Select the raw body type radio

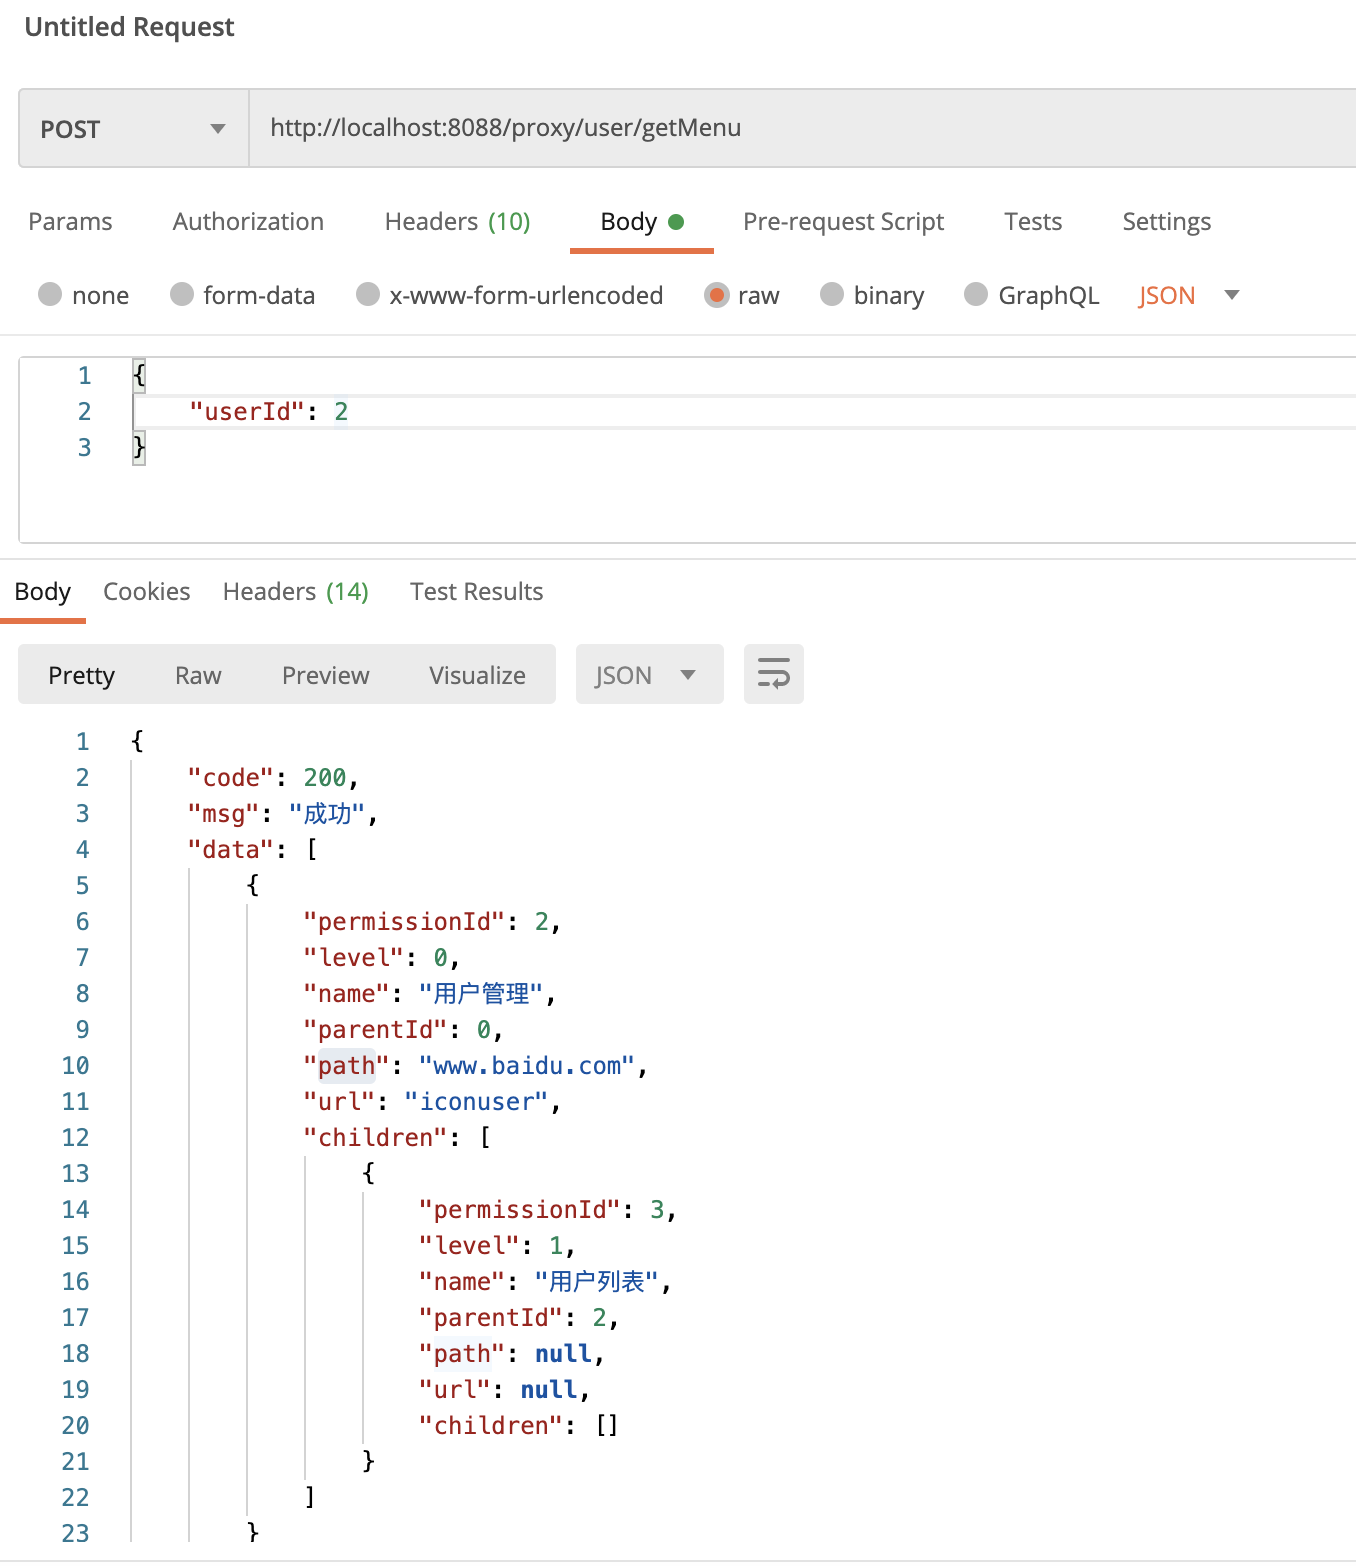pyautogui.click(x=716, y=294)
